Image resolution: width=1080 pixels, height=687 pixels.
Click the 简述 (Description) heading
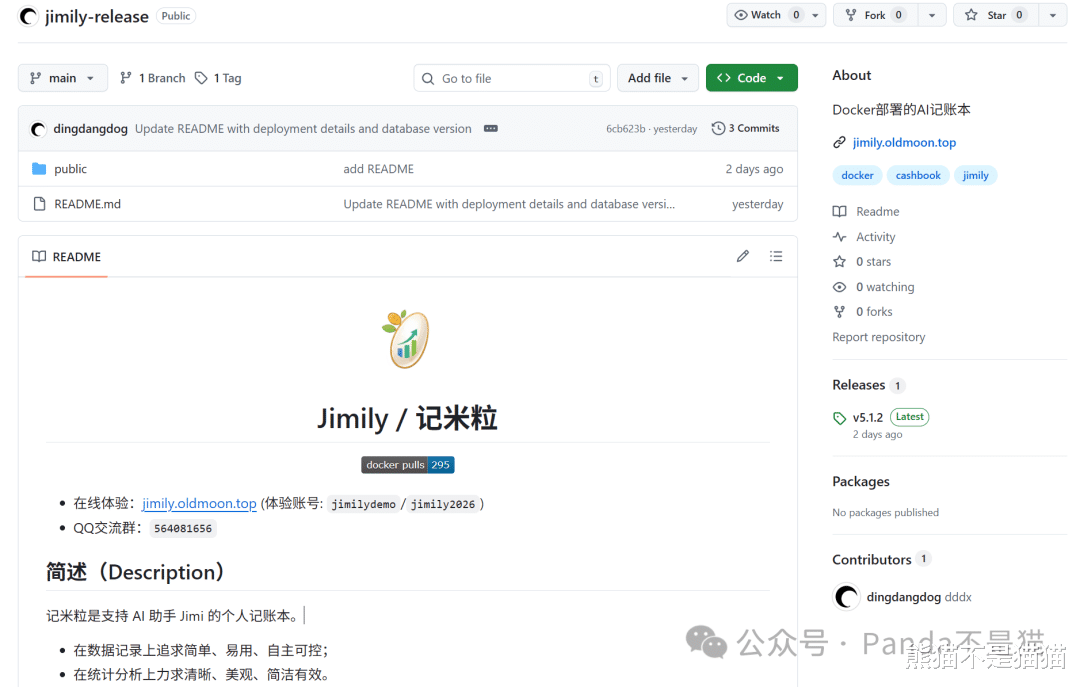tap(135, 572)
